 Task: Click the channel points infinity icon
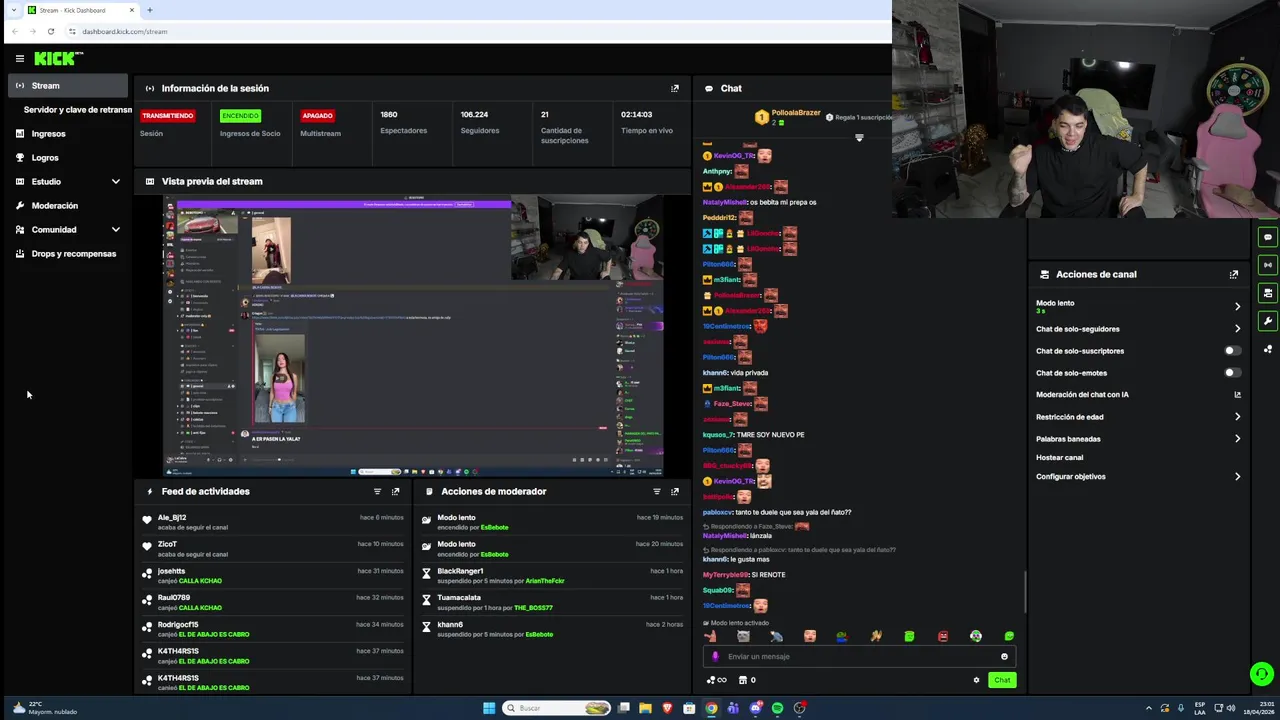click(x=717, y=680)
